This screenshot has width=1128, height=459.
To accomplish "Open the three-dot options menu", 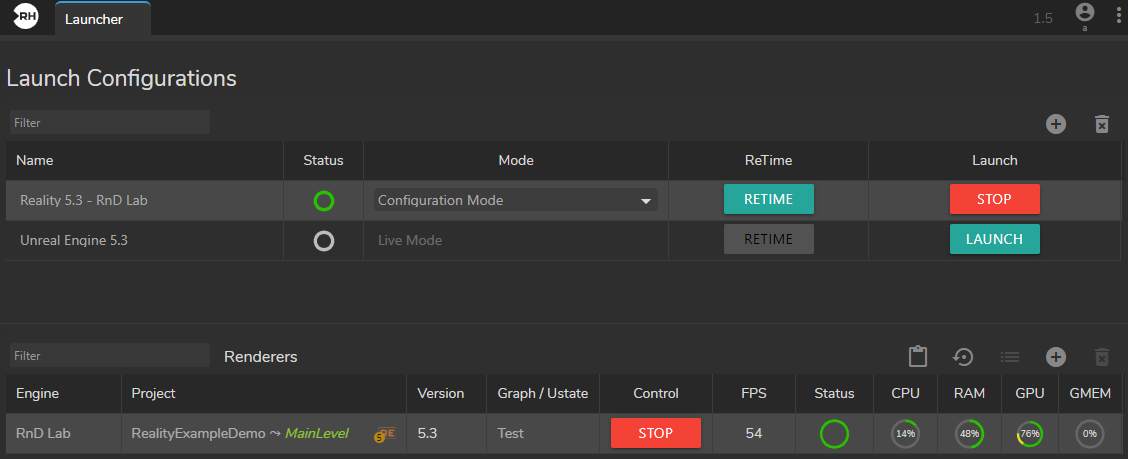I will click(1118, 16).
